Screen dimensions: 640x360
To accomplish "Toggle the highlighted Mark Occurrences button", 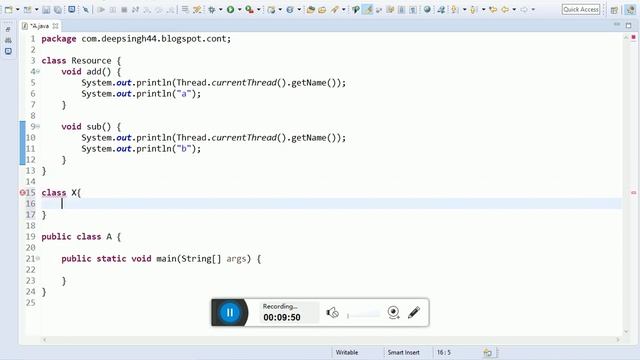I will pyautogui.click(x=368, y=9).
